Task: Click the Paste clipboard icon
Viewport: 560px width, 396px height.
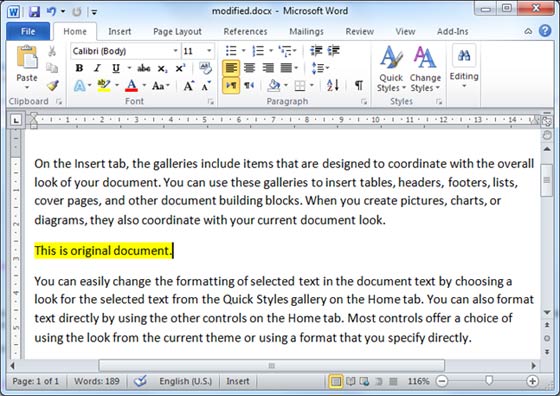Action: tap(27, 58)
